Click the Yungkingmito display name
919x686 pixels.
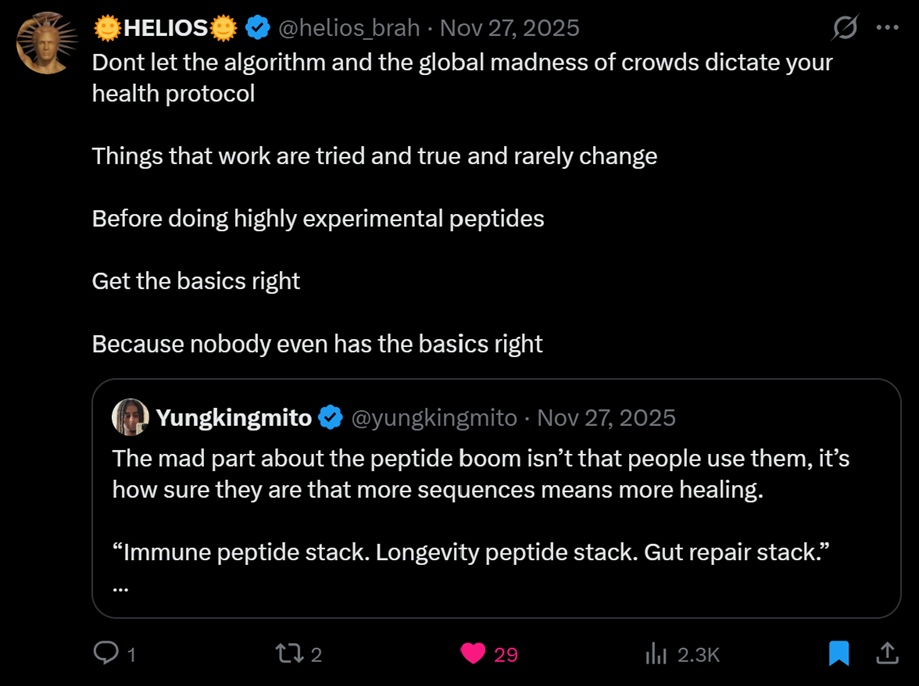click(234, 417)
